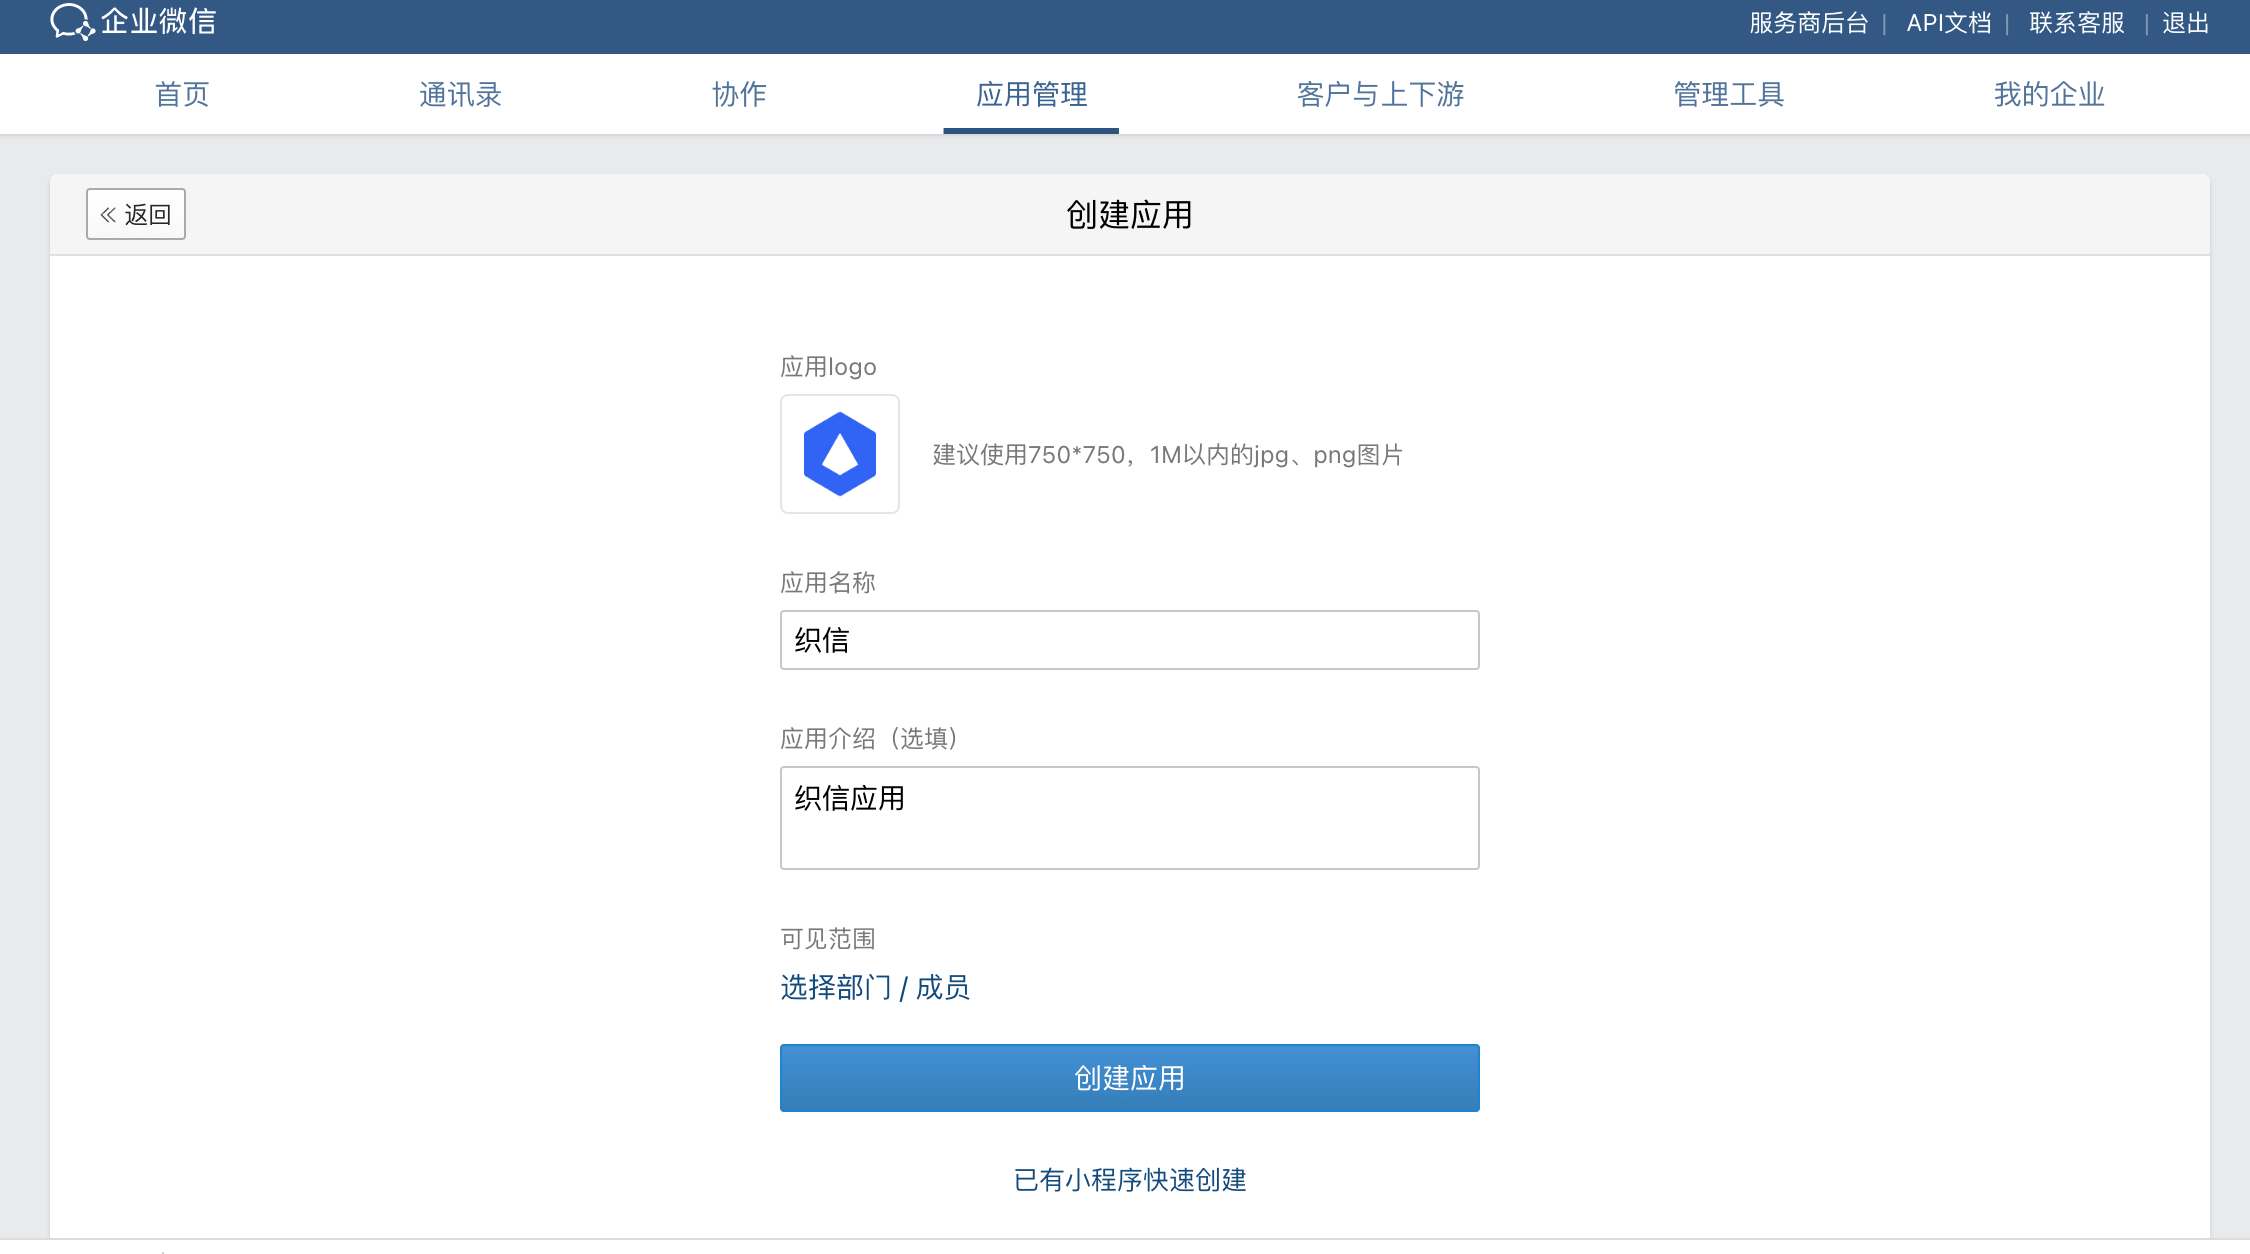Switch to 我的企业 tab

pos(2049,94)
